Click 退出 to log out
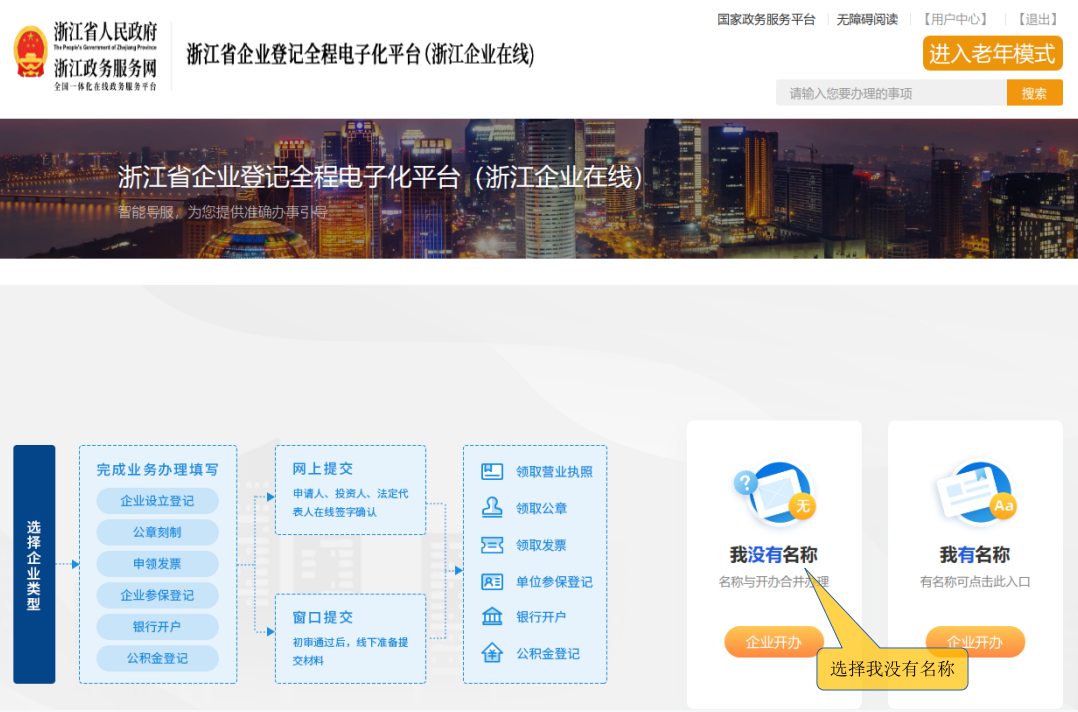 1037,19
